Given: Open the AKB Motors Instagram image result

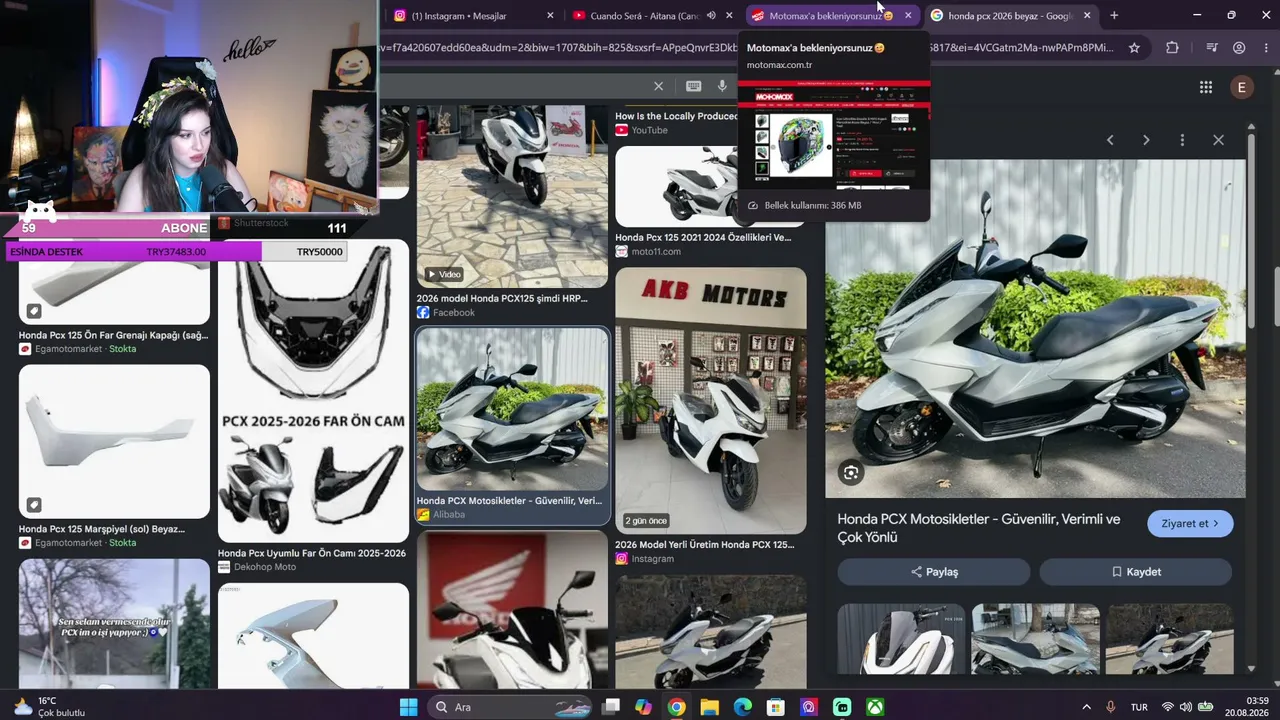Looking at the screenshot, I should click(x=711, y=400).
